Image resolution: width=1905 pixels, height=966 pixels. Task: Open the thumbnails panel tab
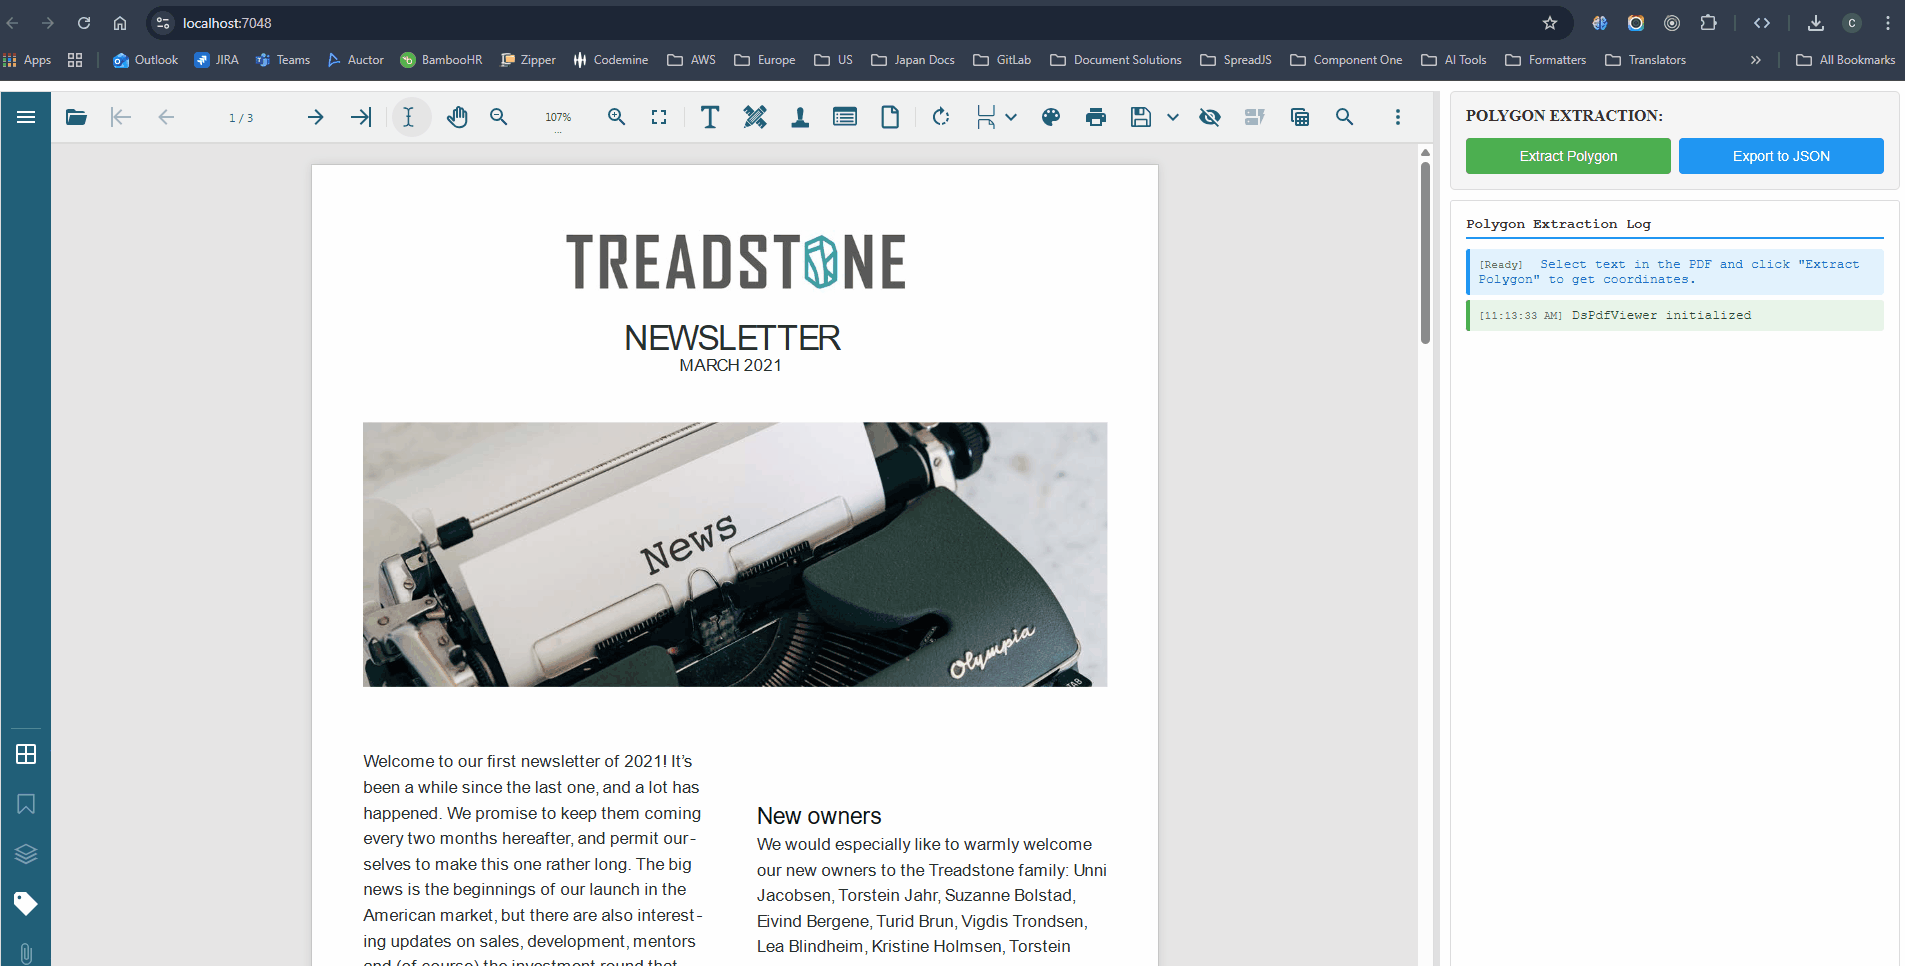[x=26, y=754]
